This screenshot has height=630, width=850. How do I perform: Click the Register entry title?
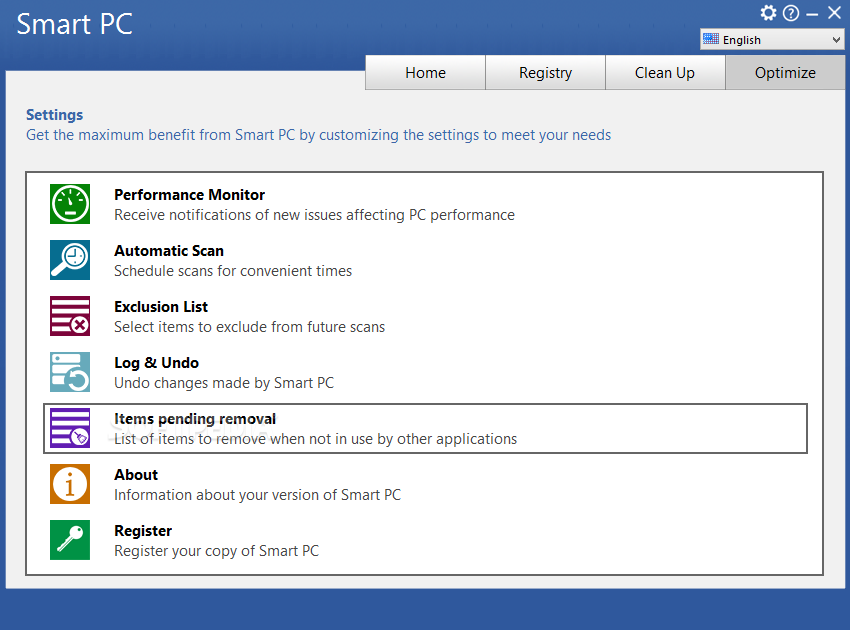tap(143, 531)
